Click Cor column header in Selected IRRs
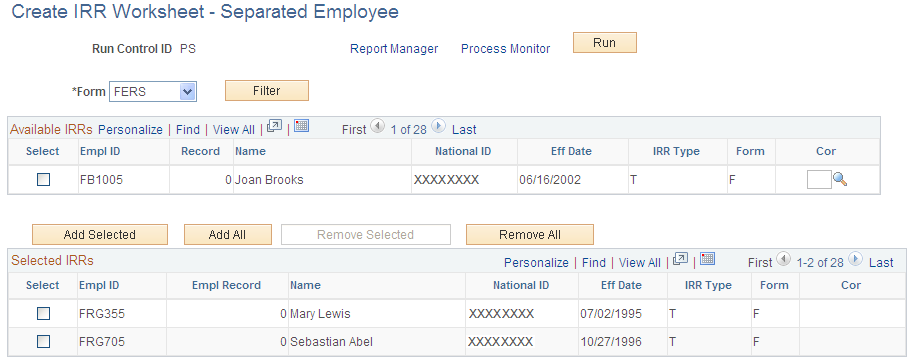Screen dimensions: 915x363 [851, 285]
